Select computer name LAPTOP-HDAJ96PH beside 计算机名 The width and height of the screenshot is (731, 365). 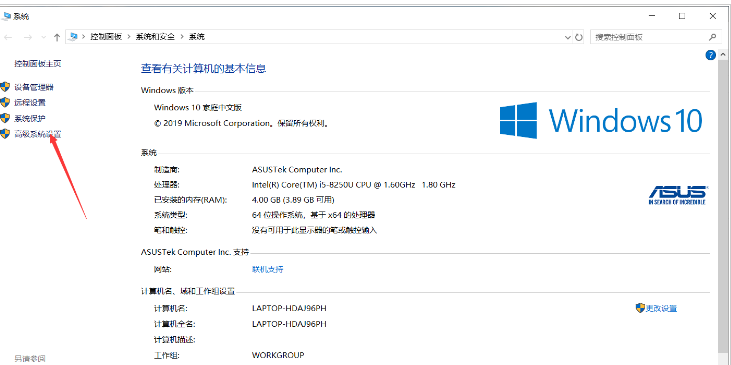289,308
